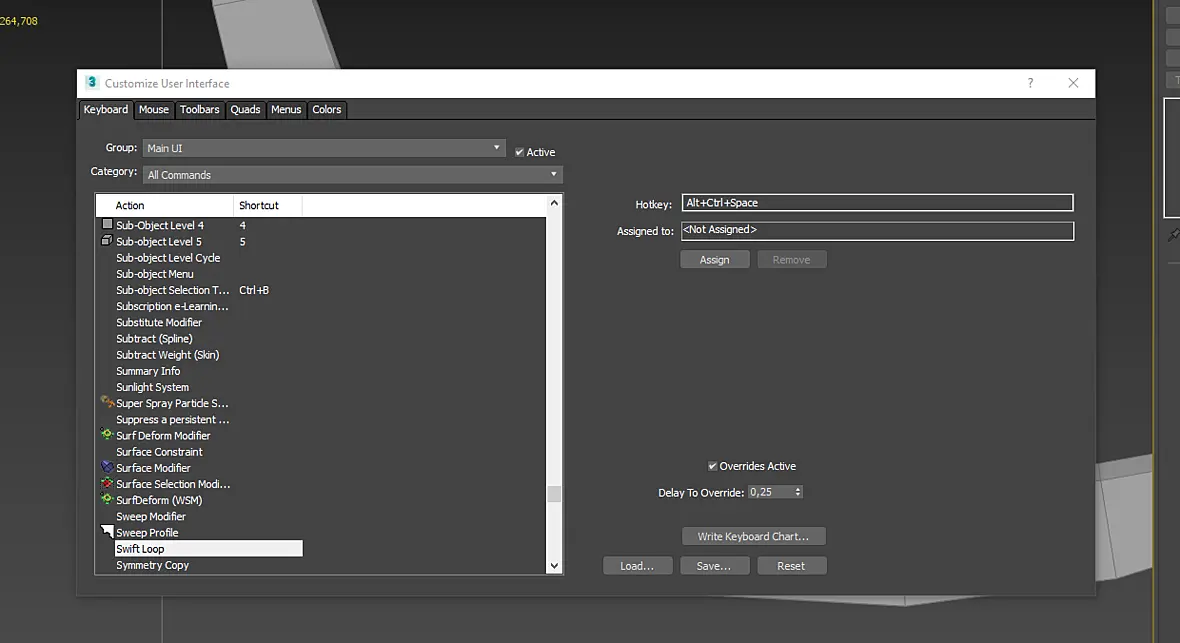1180x643 pixels.
Task: Click the 3ds Max logo in title bar
Action: (92, 83)
